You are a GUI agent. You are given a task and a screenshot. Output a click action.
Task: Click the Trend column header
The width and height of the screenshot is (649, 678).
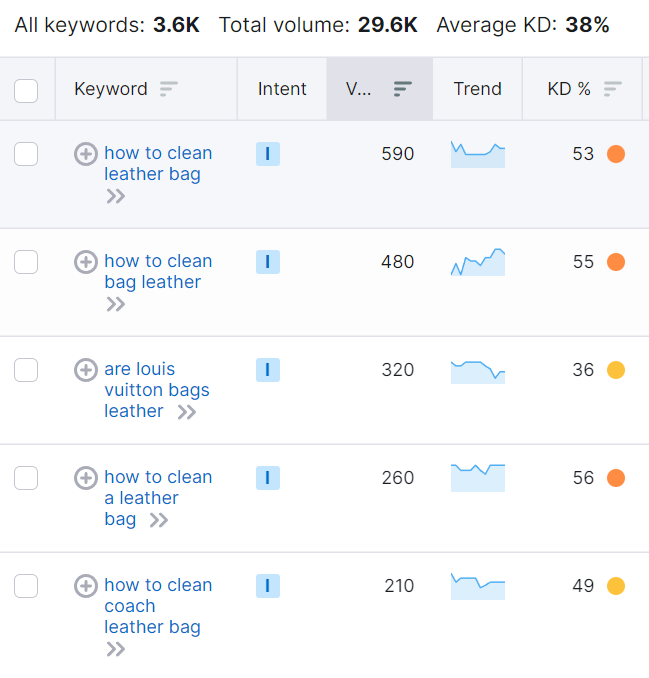click(477, 89)
